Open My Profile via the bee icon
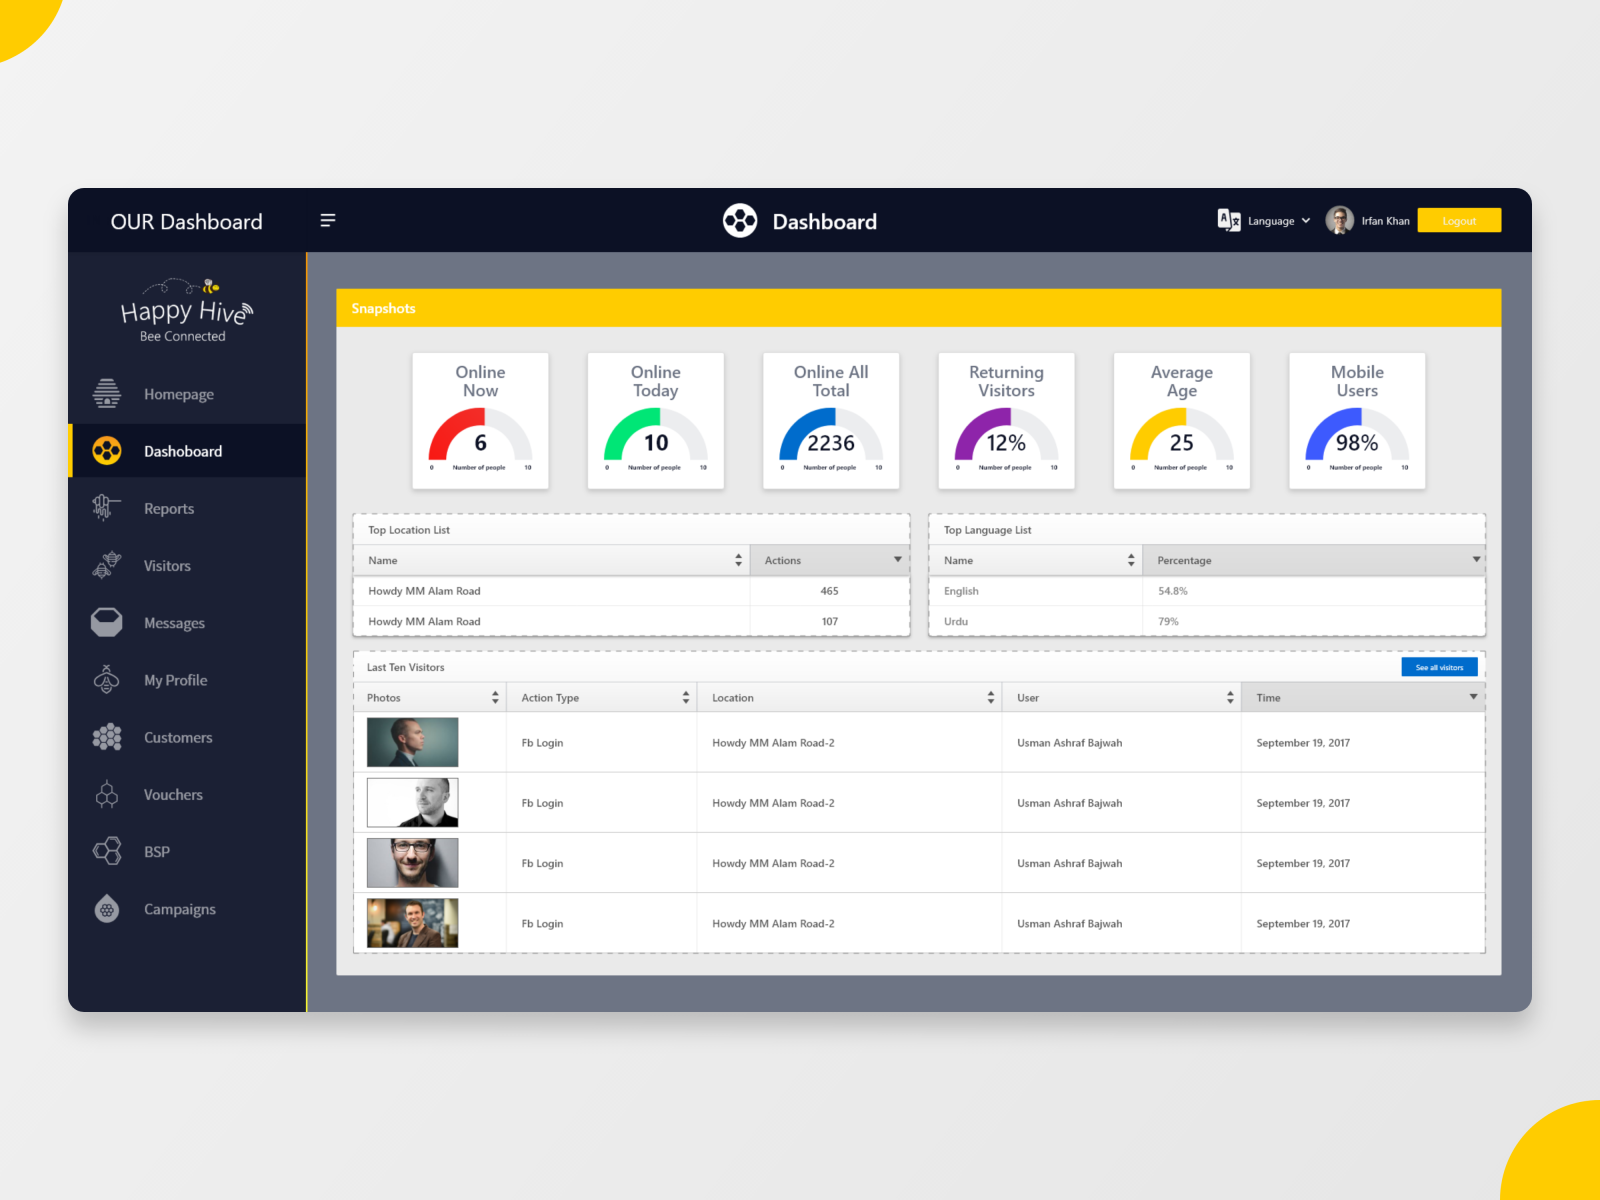 tap(105, 679)
